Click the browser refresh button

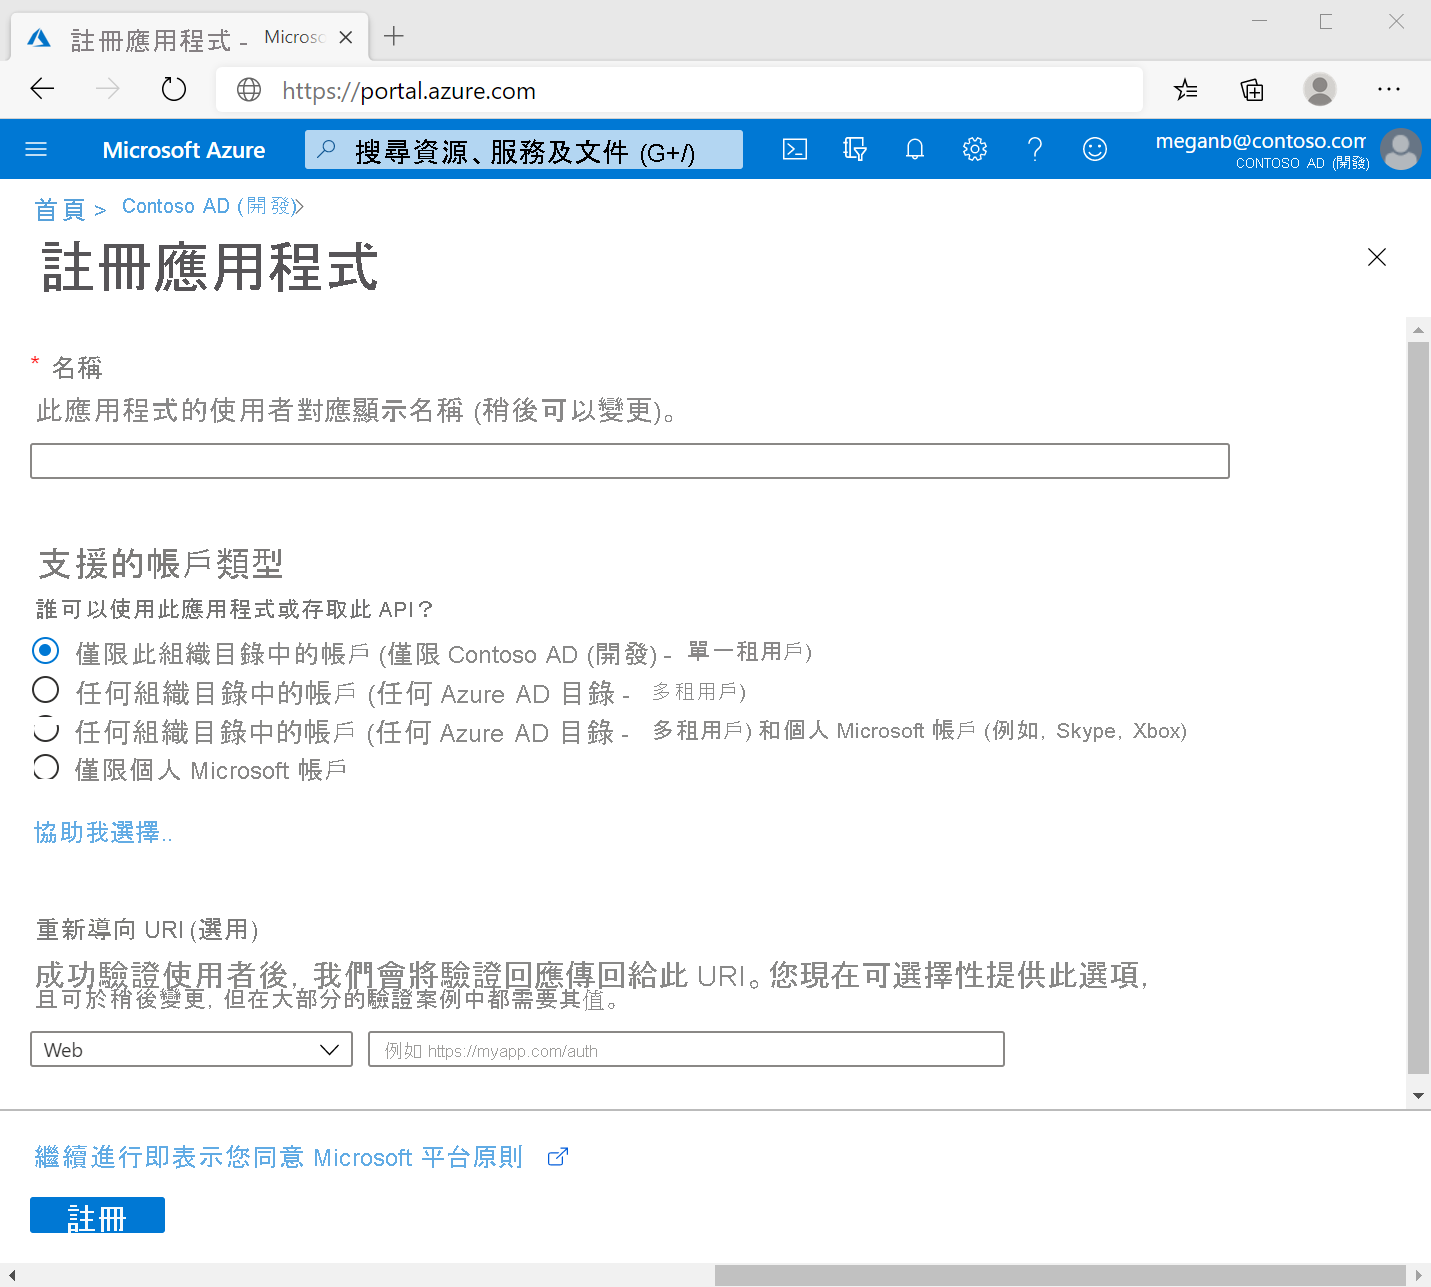pyautogui.click(x=174, y=89)
